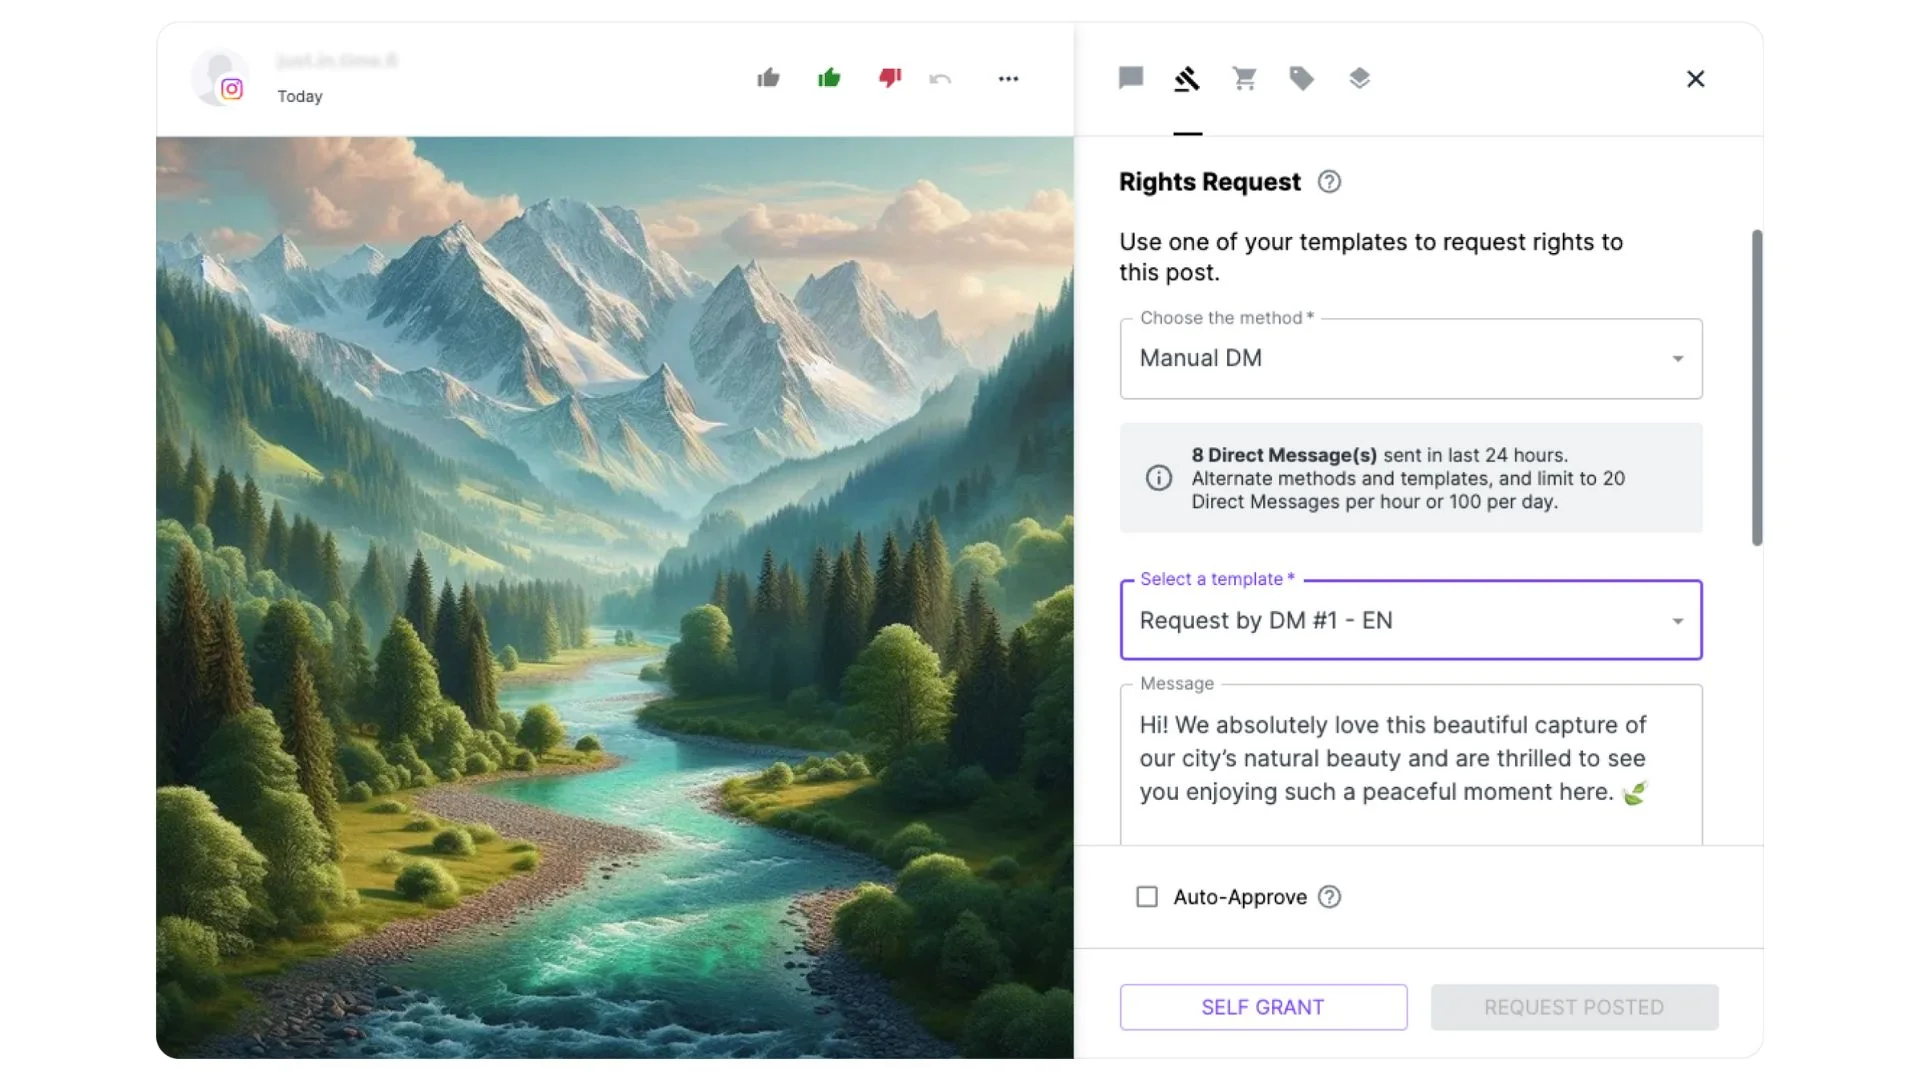Click the right panel vertical scrollbar
Screen dimensions: 1920x1080
click(1757, 388)
